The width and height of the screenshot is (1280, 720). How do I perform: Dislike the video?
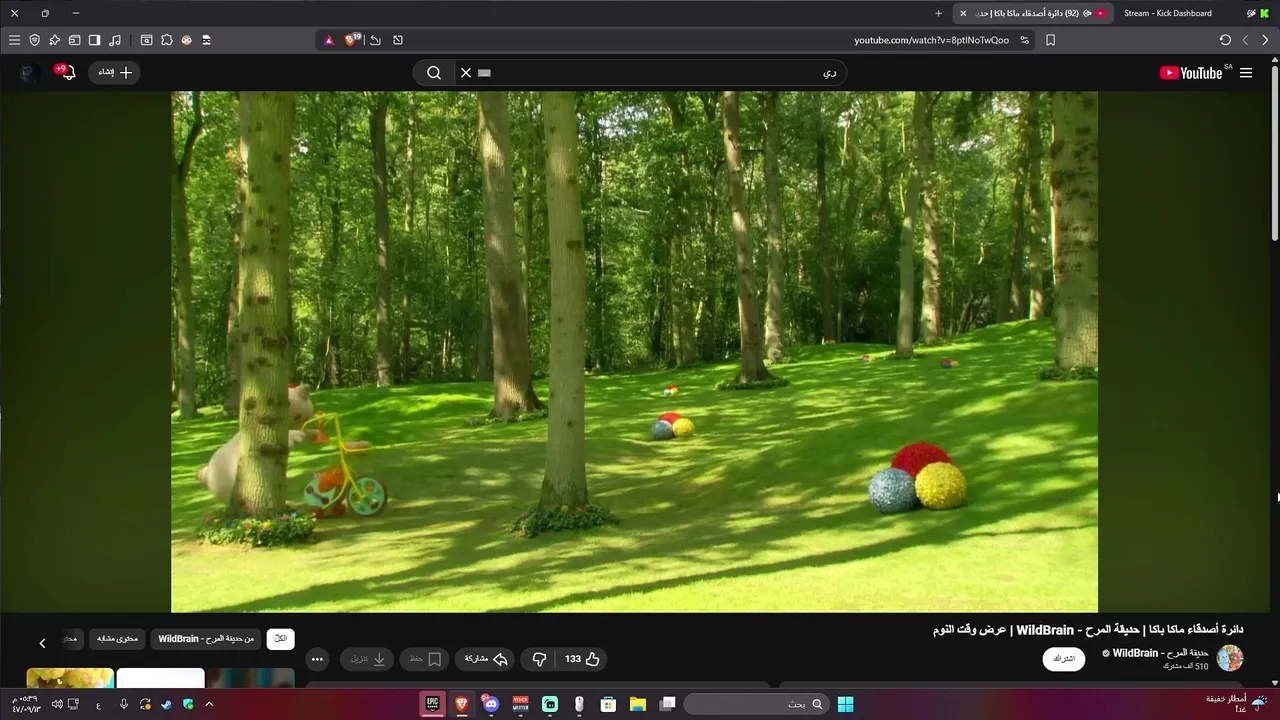[x=539, y=659]
